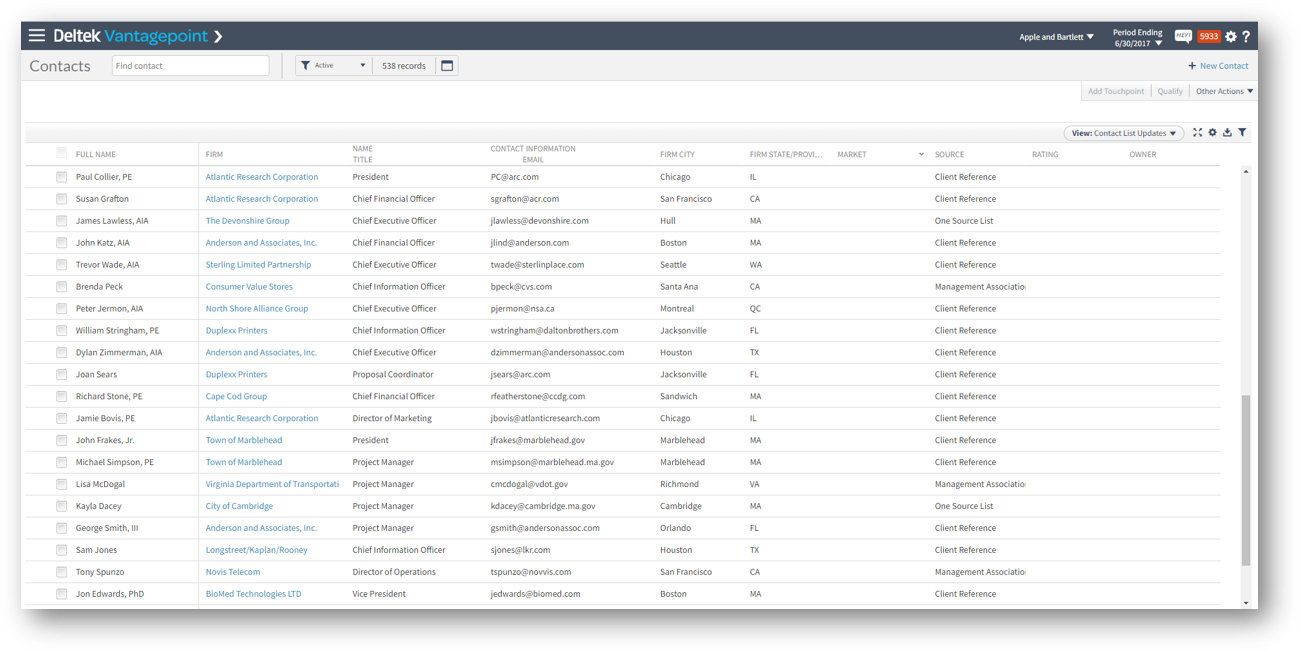Open grid settings gear above the list
The image size is (1300, 651).
(x=1212, y=132)
